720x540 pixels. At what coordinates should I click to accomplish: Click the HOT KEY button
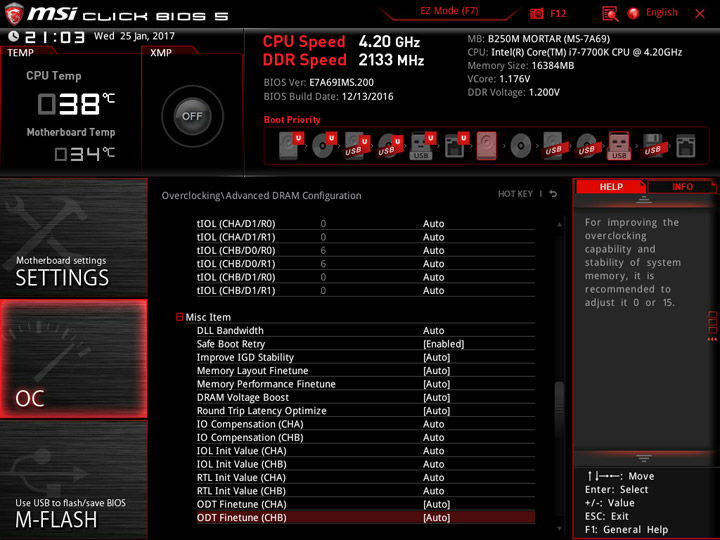[515, 194]
